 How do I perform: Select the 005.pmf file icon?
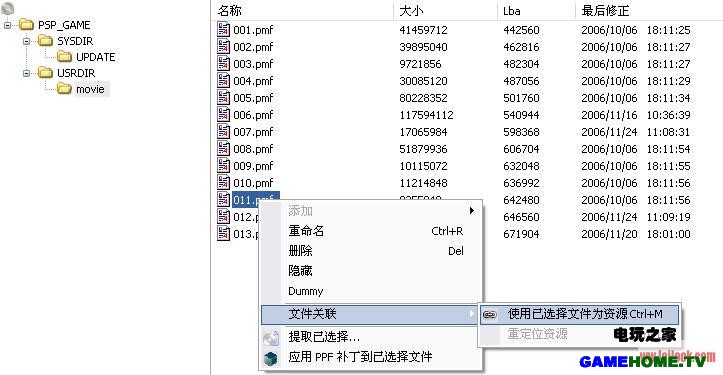[x=223, y=97]
